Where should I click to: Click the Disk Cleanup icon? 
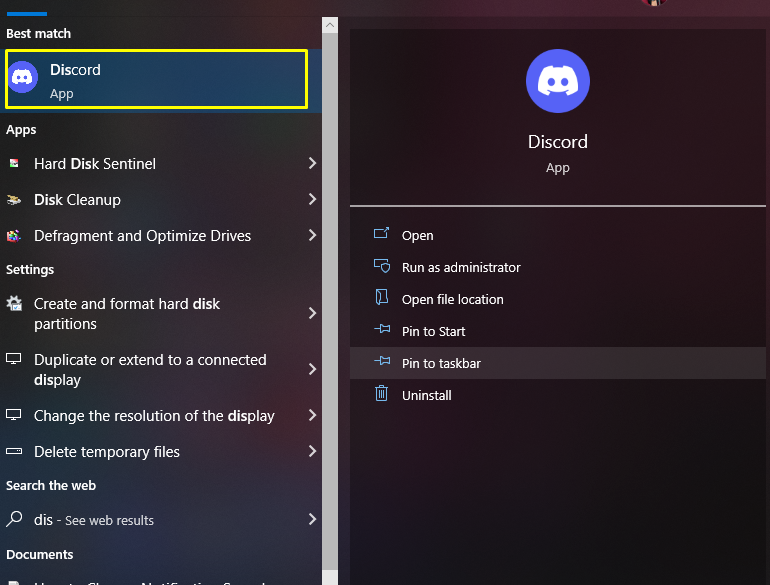coord(14,199)
